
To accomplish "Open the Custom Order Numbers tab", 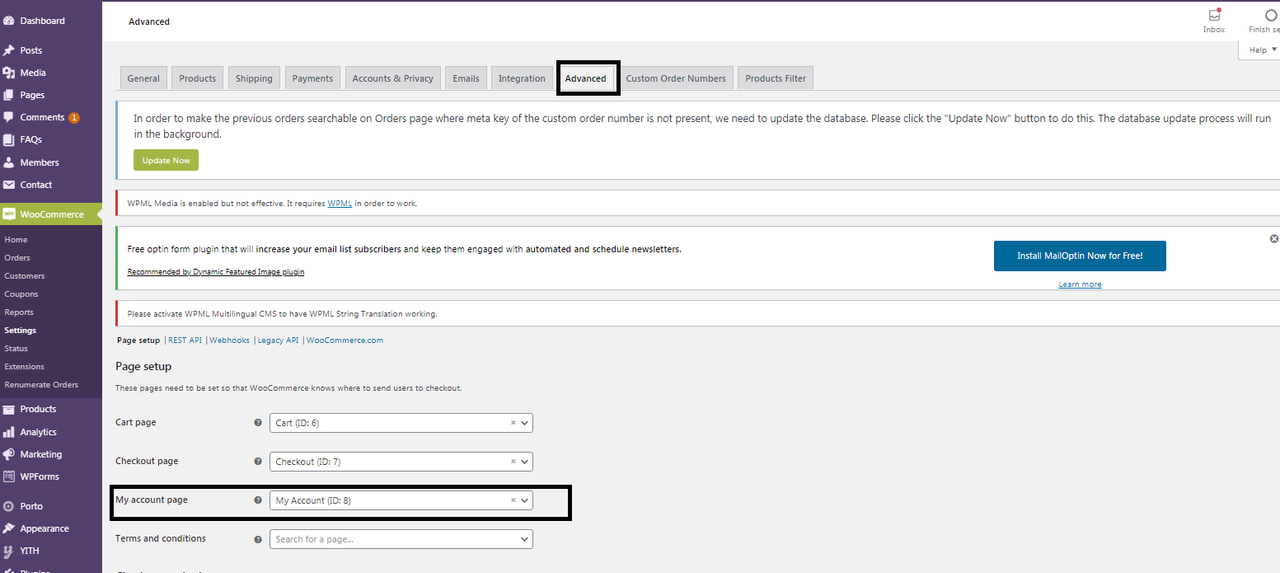I will click(676, 78).
